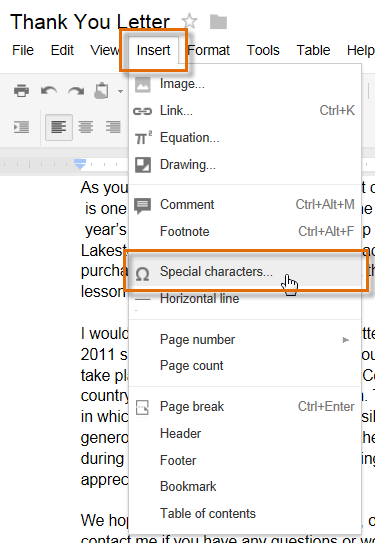
Task: Expand the Page number submenu
Action: point(245,339)
